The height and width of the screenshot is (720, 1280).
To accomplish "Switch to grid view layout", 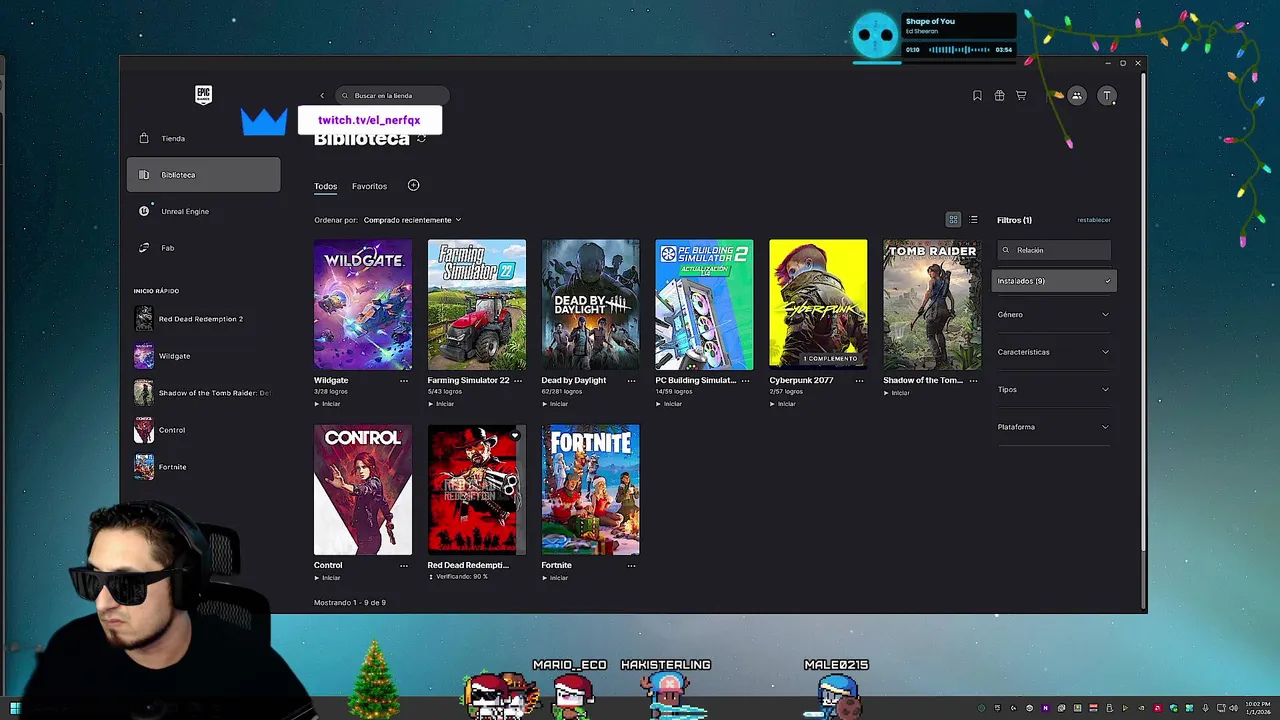I will [x=953, y=220].
